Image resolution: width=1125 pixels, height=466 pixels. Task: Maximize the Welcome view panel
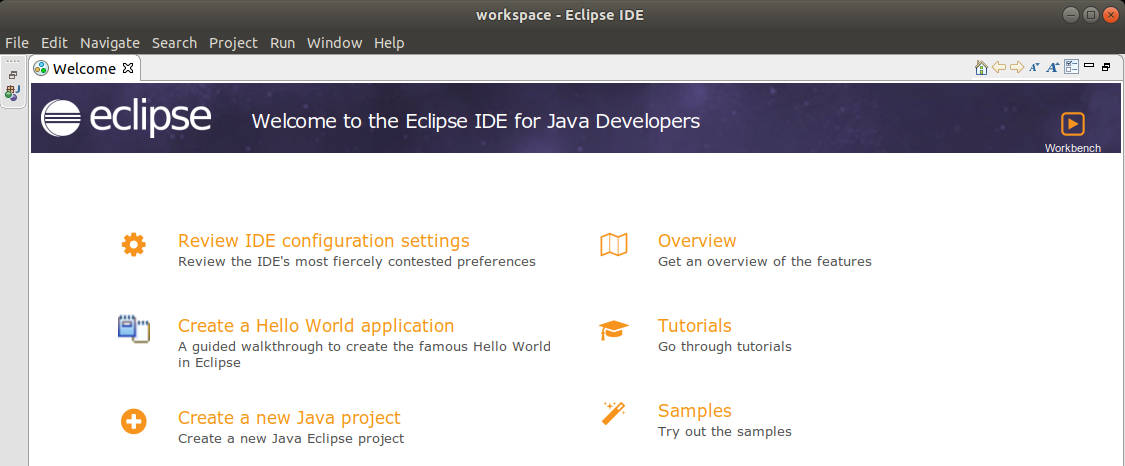pos(1106,67)
